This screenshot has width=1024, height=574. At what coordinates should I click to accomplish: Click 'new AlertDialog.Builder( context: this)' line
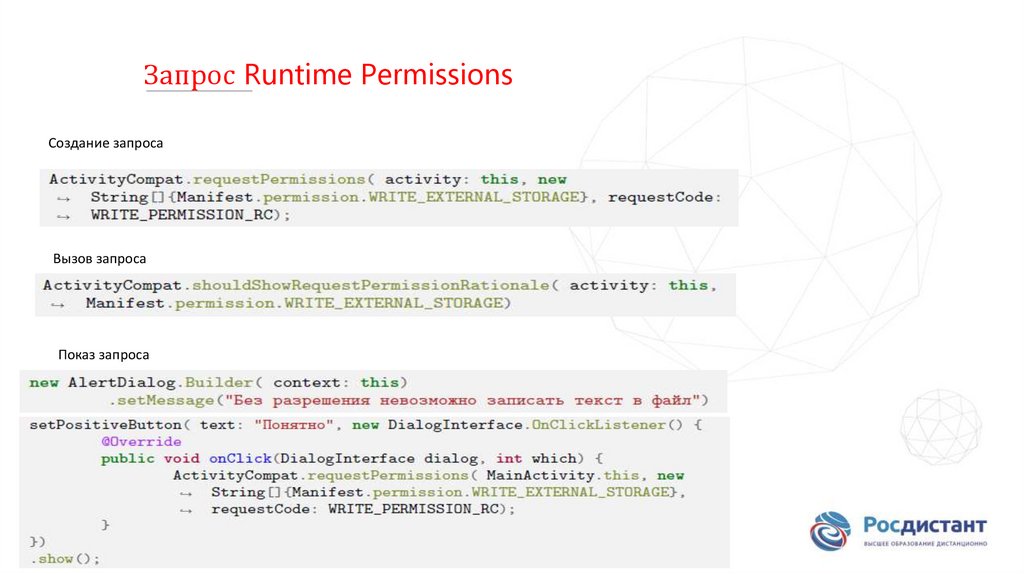click(219, 383)
